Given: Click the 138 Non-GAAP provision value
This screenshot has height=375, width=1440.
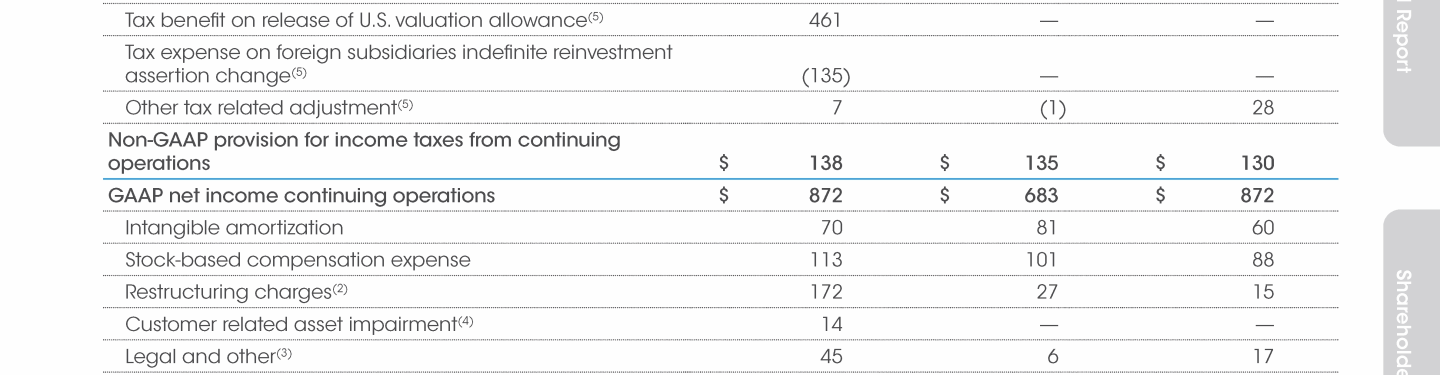Looking at the screenshot, I should coord(829,163).
